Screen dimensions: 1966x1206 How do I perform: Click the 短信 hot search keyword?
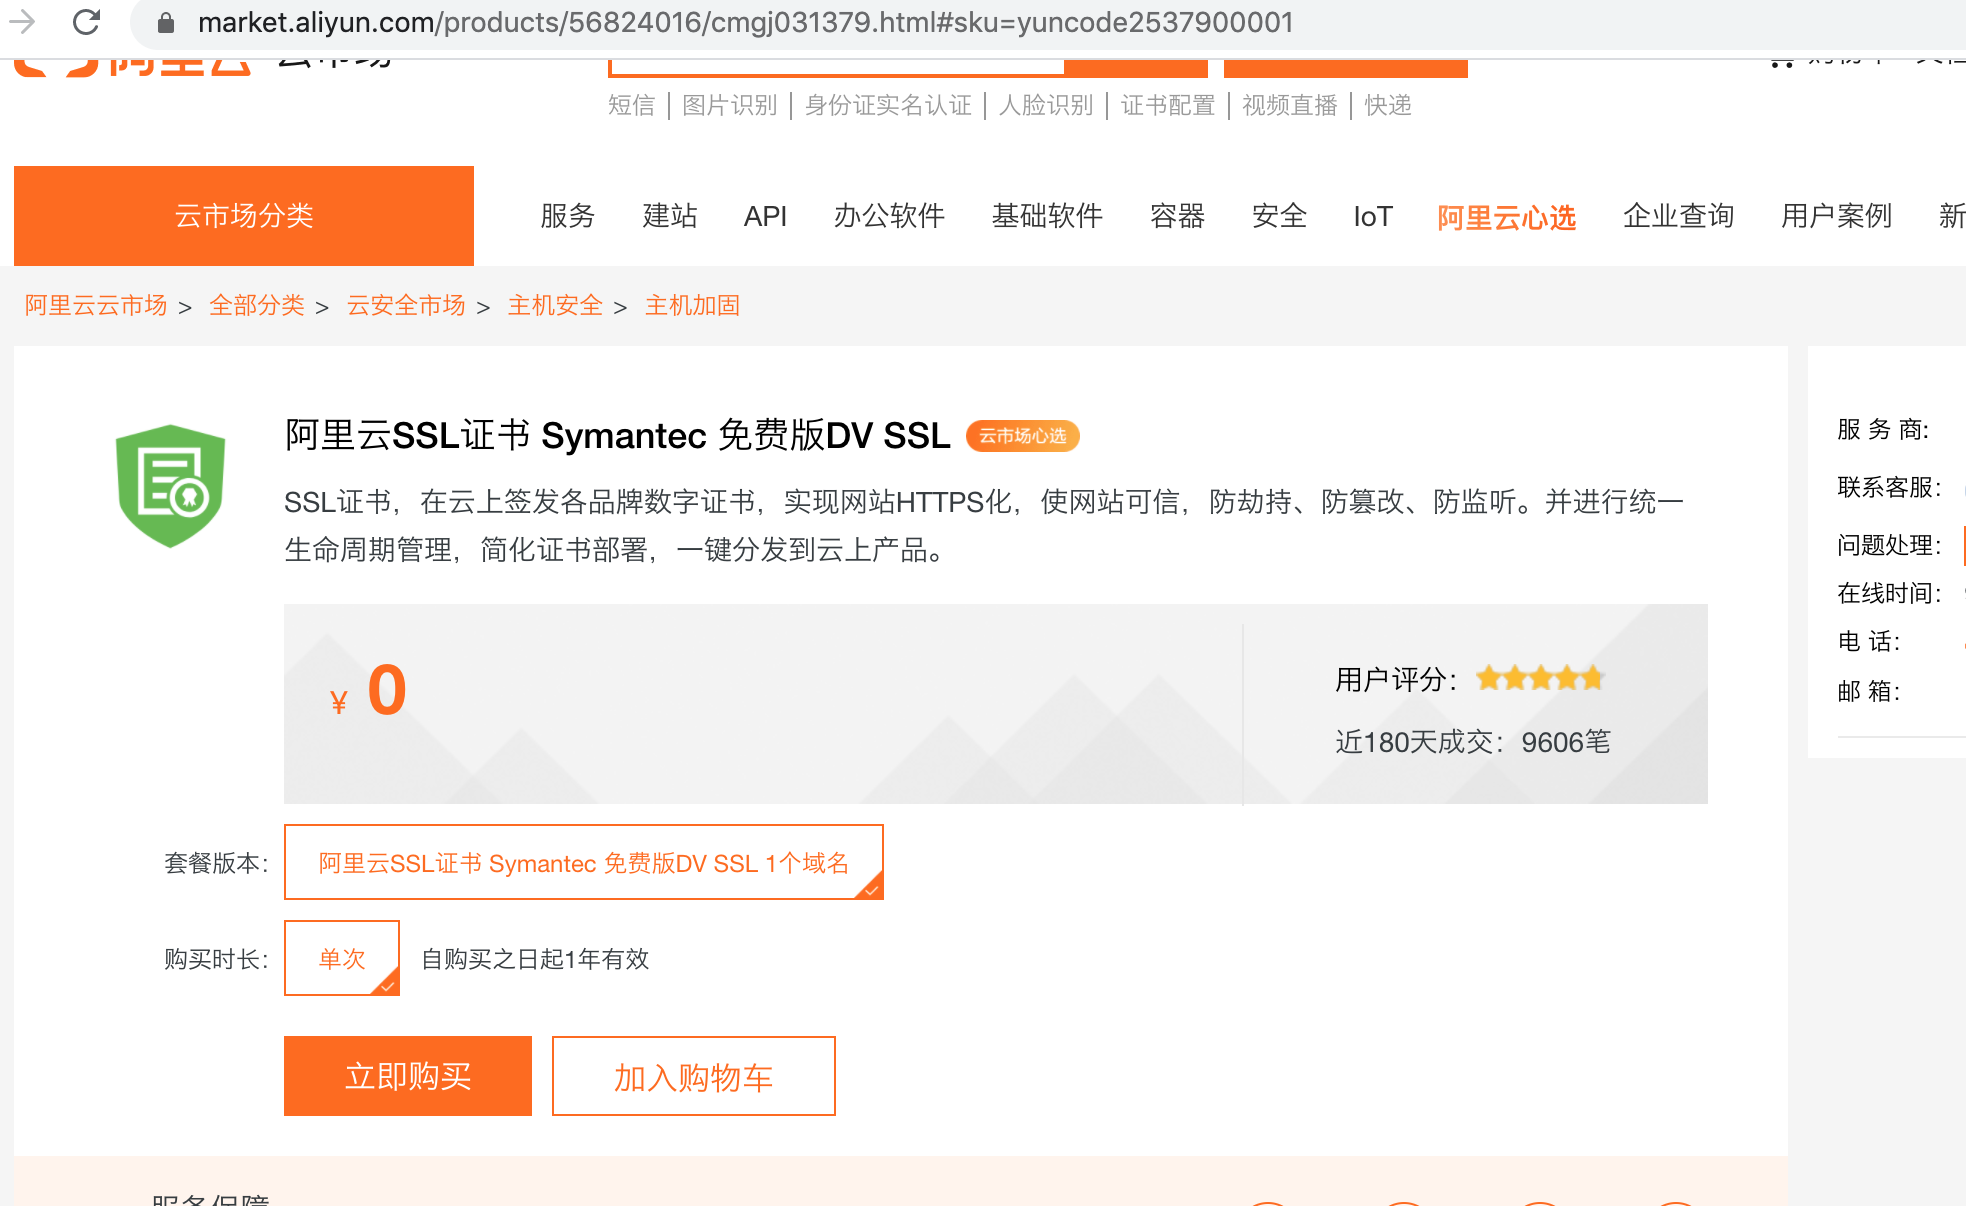click(631, 105)
